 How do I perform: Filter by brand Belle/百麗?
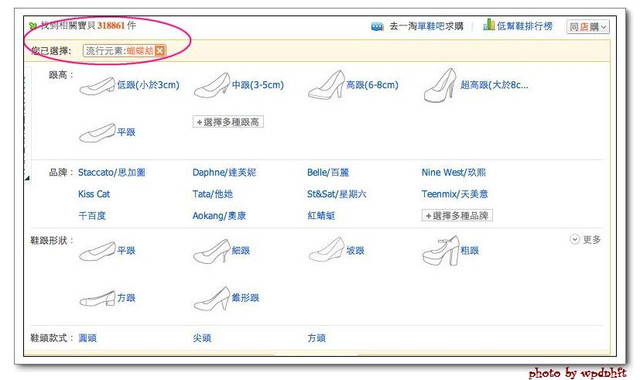[328, 172]
